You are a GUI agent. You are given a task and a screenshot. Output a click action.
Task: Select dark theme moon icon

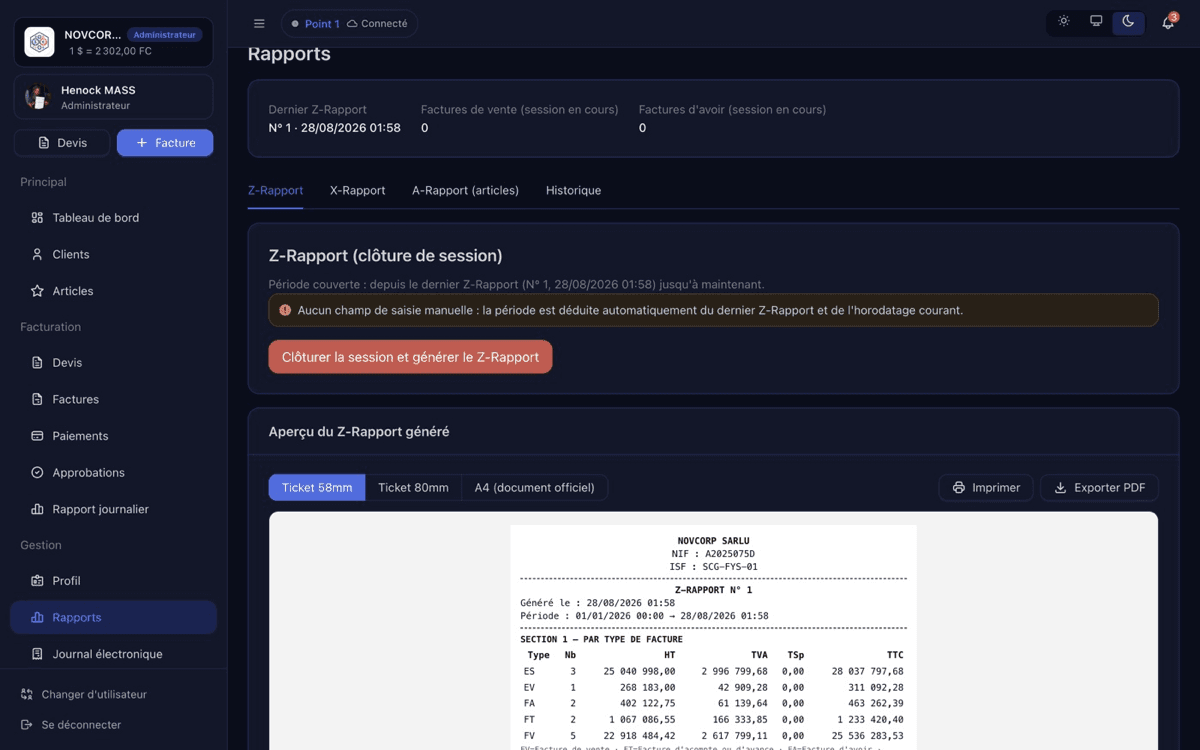[1128, 22]
